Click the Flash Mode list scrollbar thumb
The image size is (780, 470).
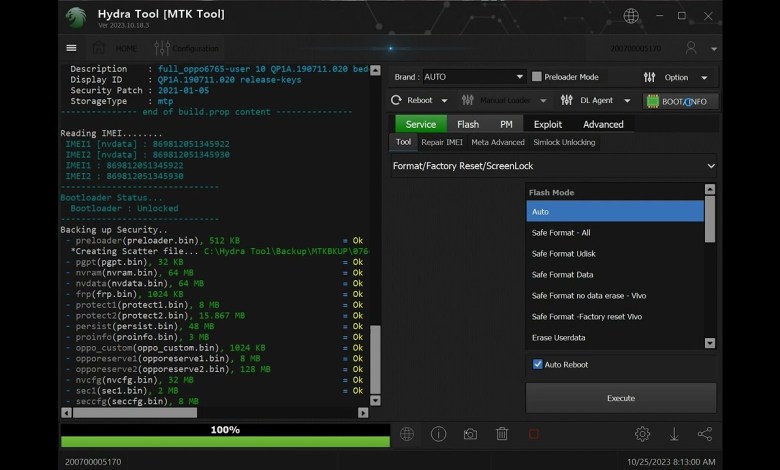[x=710, y=219]
